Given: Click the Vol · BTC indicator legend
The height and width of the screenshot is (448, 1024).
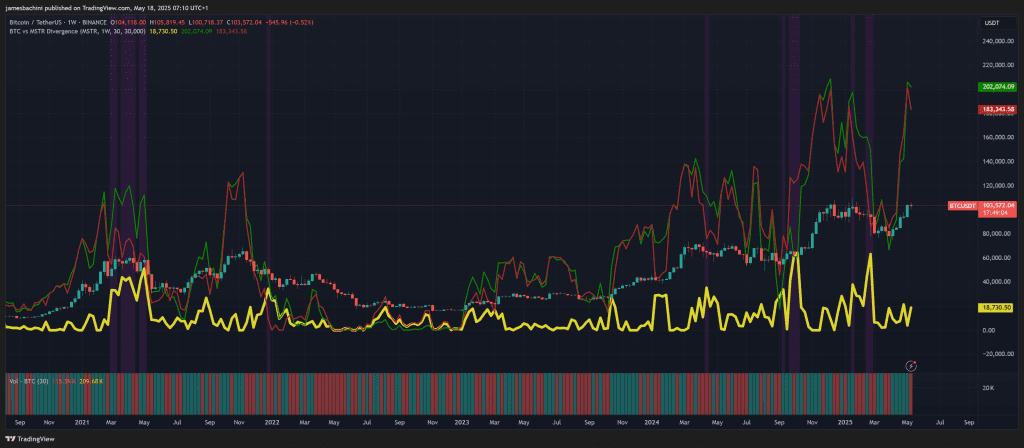Looking at the screenshot, I should [24, 381].
